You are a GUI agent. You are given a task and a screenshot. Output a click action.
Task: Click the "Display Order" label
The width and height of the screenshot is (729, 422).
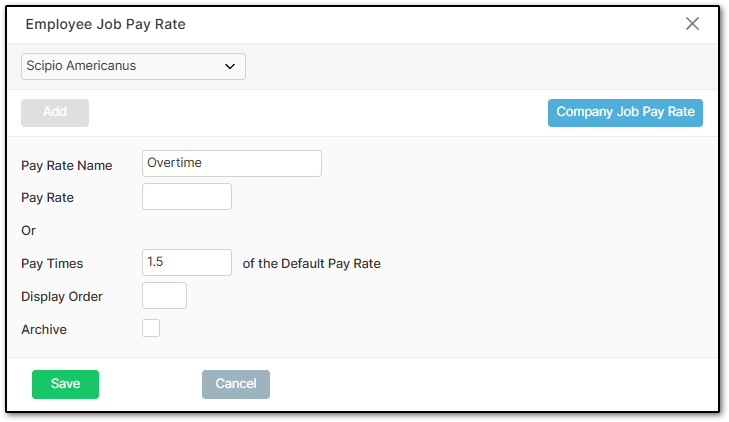pos(62,297)
